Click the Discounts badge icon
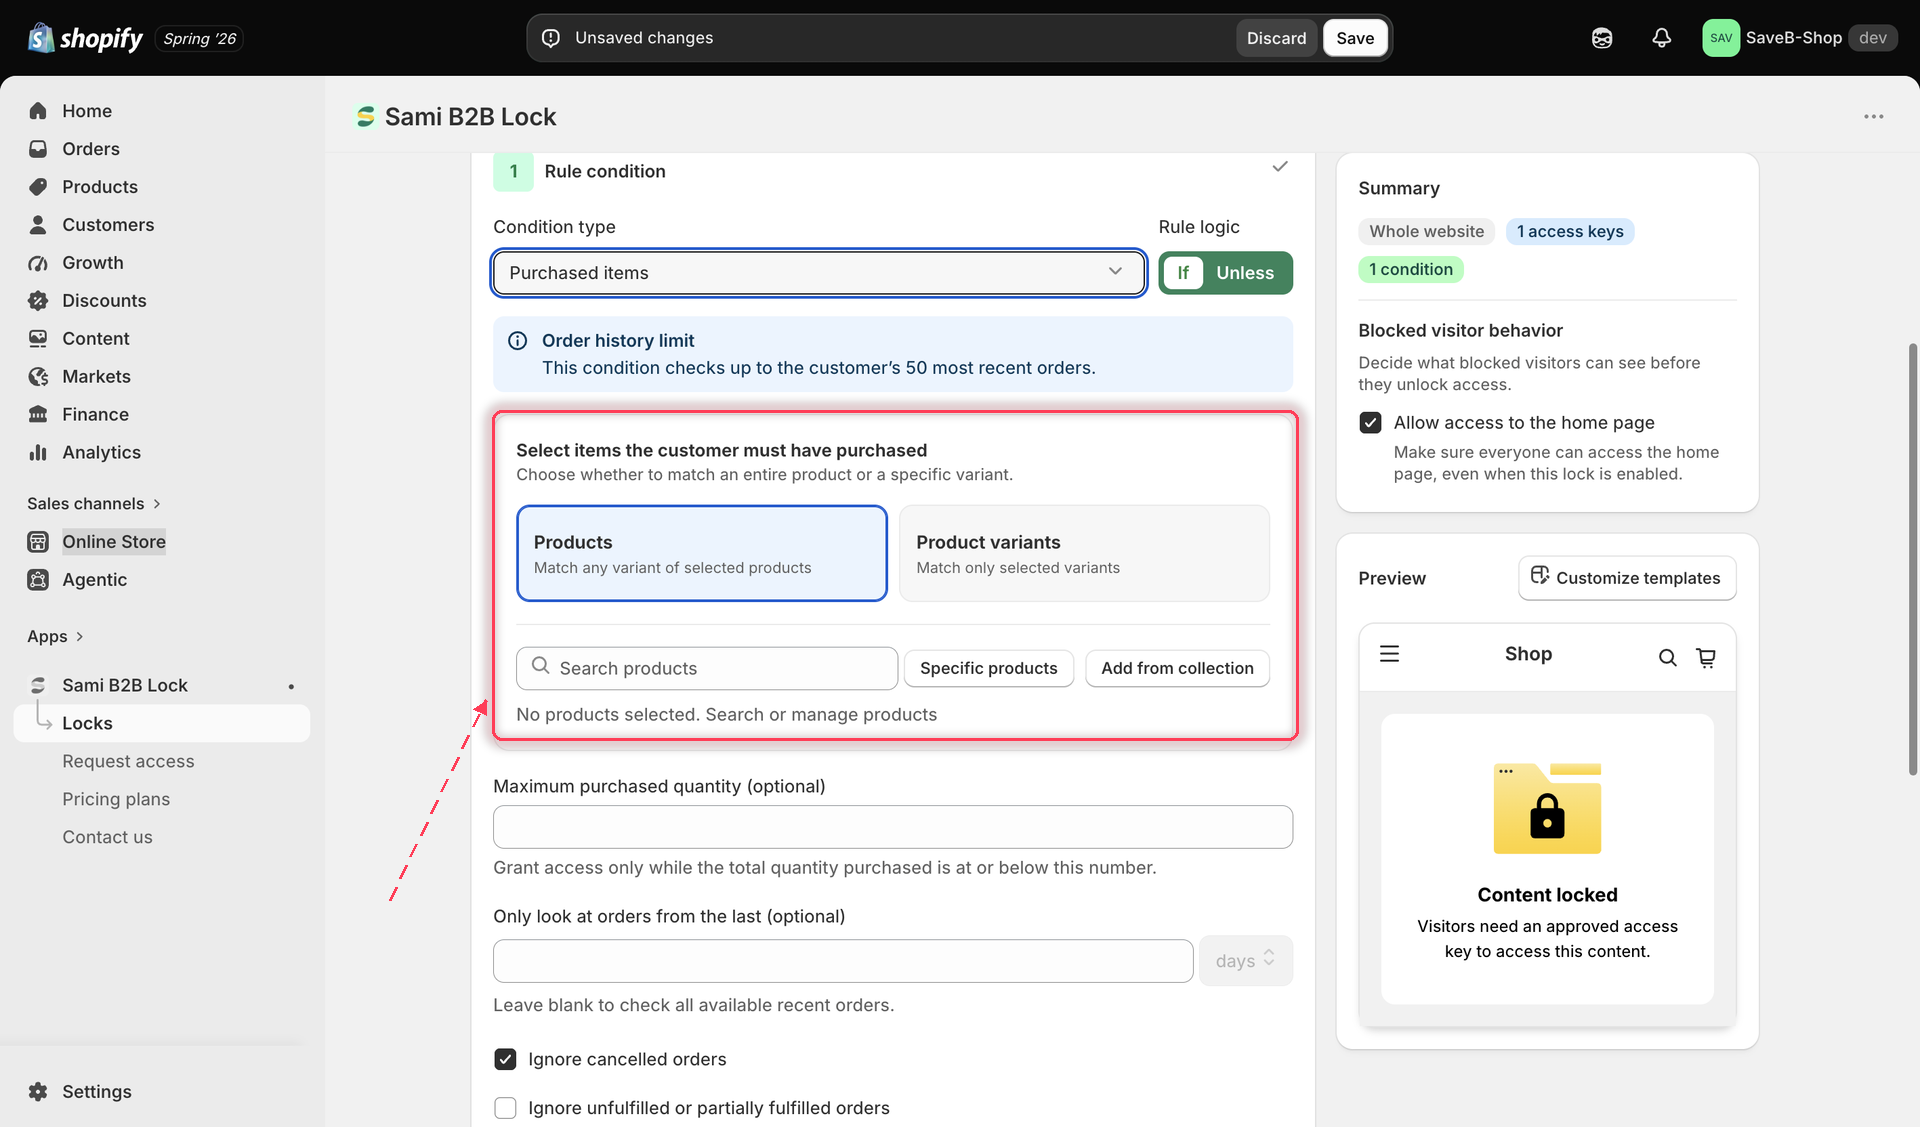Screen dimensions: 1920x1127 point(38,301)
